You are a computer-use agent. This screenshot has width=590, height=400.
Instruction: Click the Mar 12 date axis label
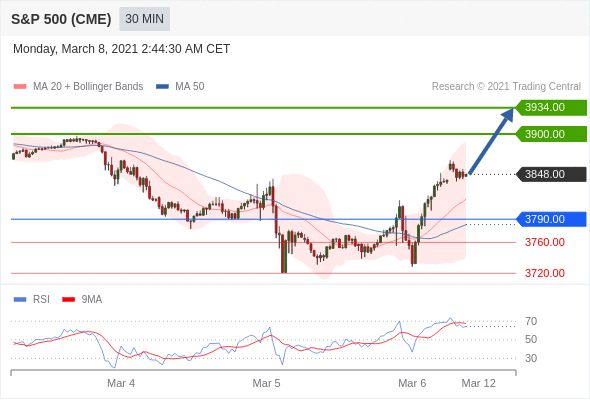(479, 383)
